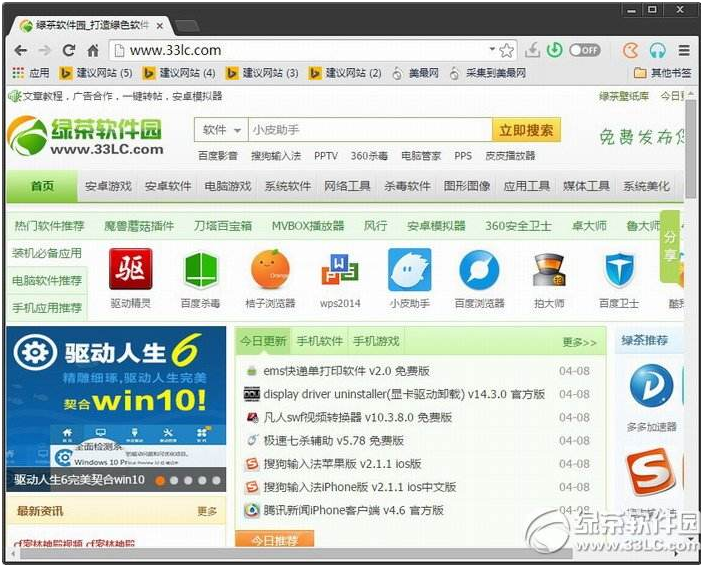Click the 拍大师 app icon

click(x=549, y=270)
